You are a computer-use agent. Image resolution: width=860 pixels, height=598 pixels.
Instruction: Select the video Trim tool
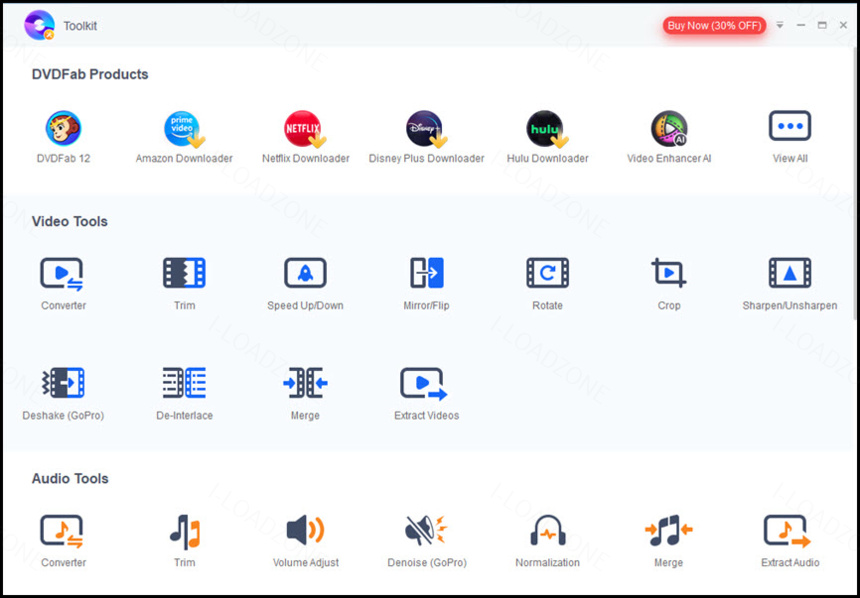[x=184, y=273]
